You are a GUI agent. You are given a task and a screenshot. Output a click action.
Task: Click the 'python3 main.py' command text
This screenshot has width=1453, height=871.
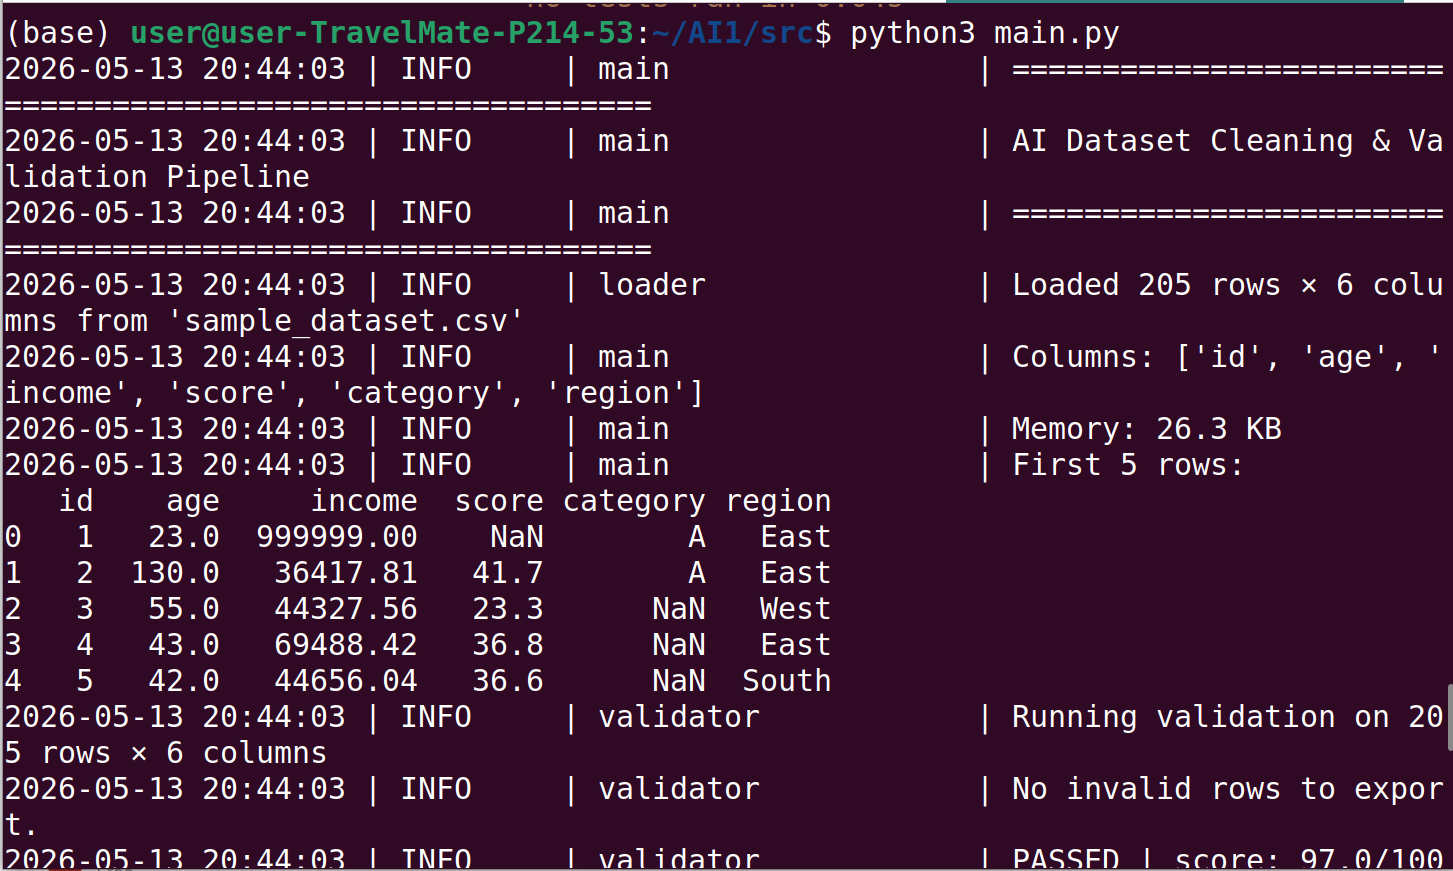coord(984,33)
